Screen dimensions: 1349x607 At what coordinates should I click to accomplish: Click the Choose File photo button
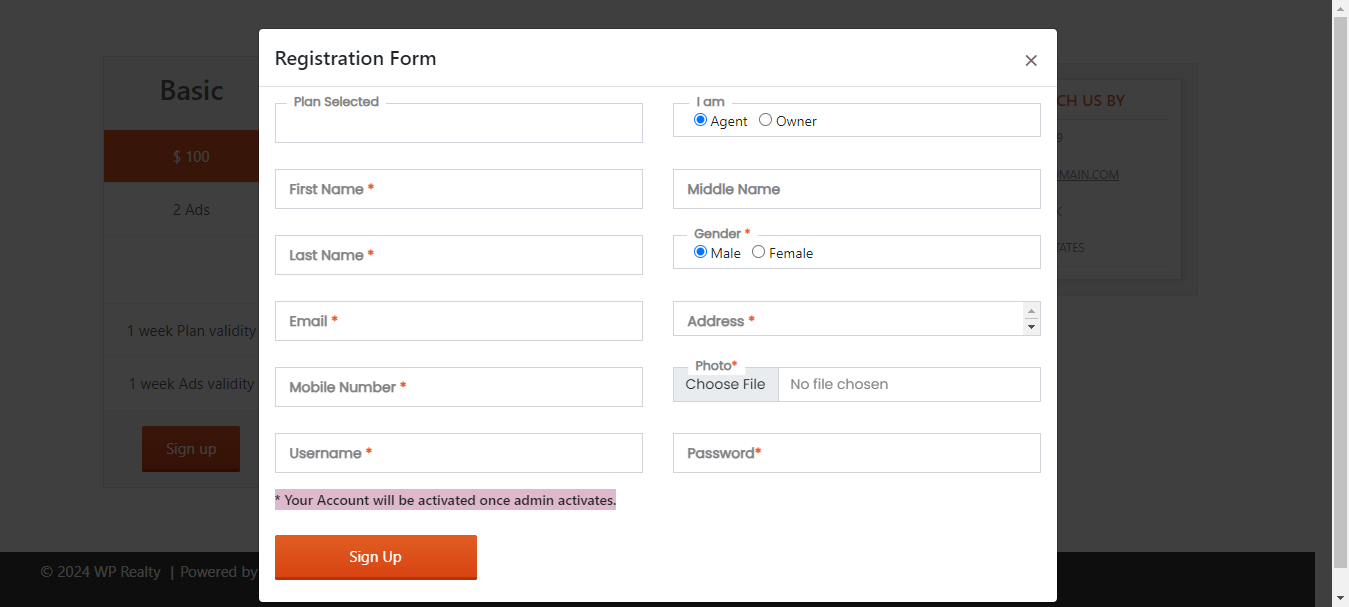(x=726, y=384)
